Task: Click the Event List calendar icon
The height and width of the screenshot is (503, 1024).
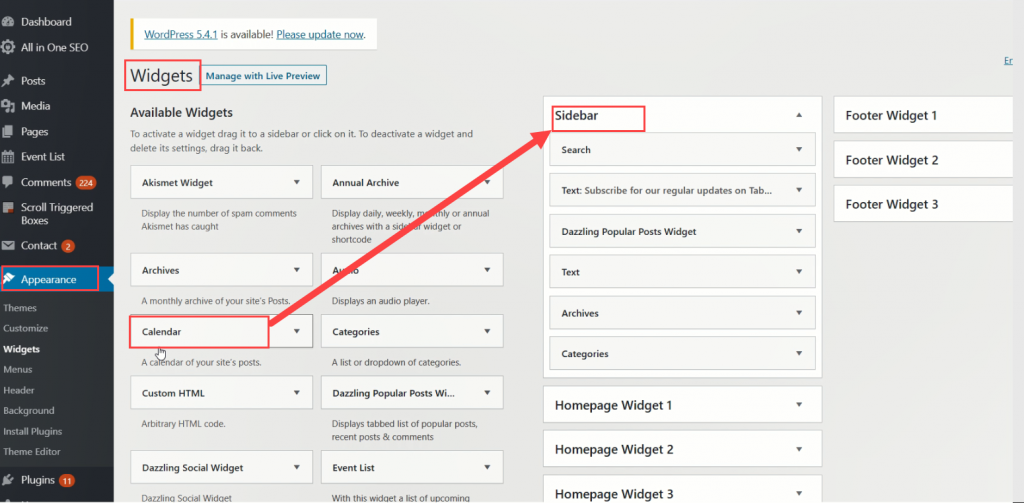Action: 8,157
